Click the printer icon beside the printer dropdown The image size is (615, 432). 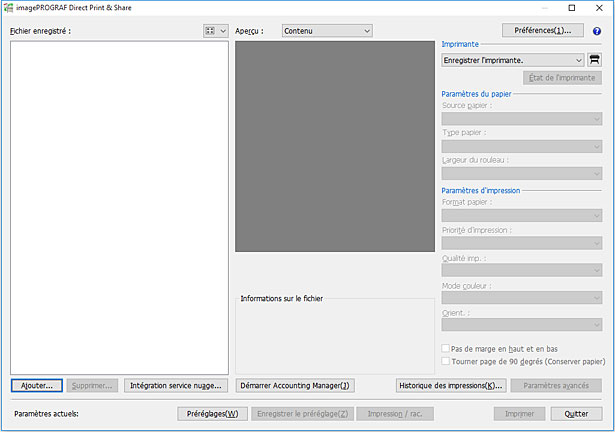[594, 60]
